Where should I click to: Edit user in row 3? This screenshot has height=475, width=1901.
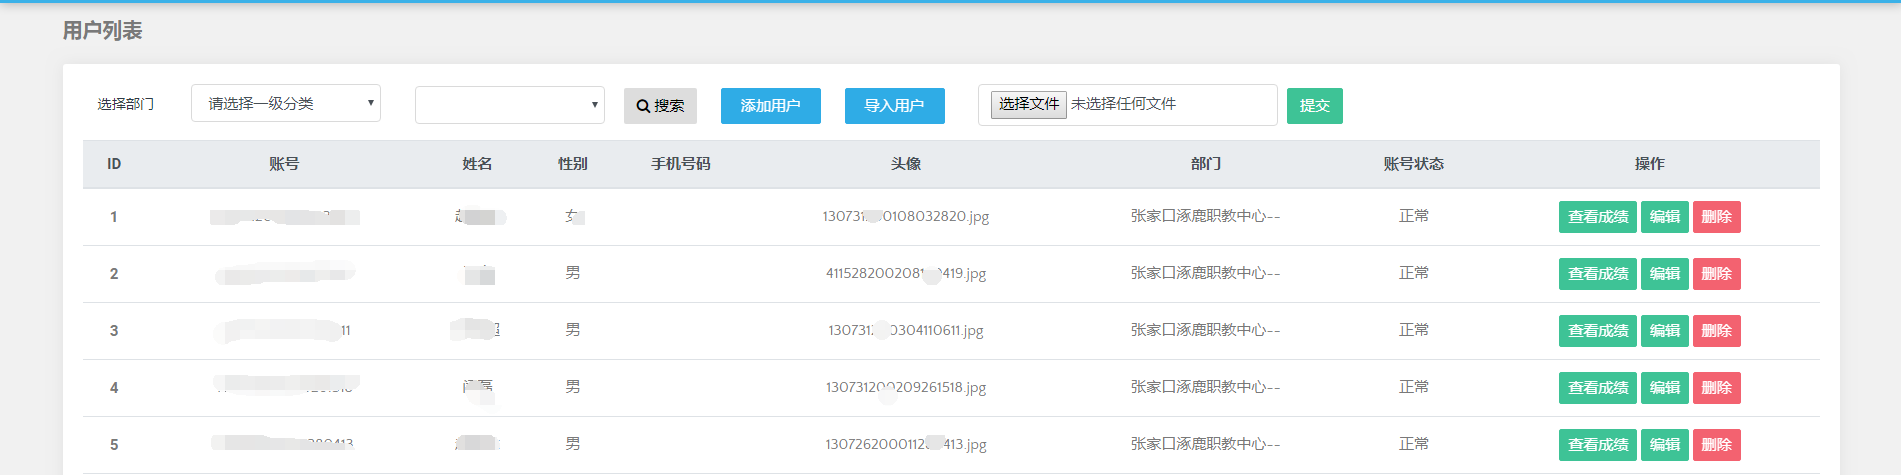(x=1664, y=331)
